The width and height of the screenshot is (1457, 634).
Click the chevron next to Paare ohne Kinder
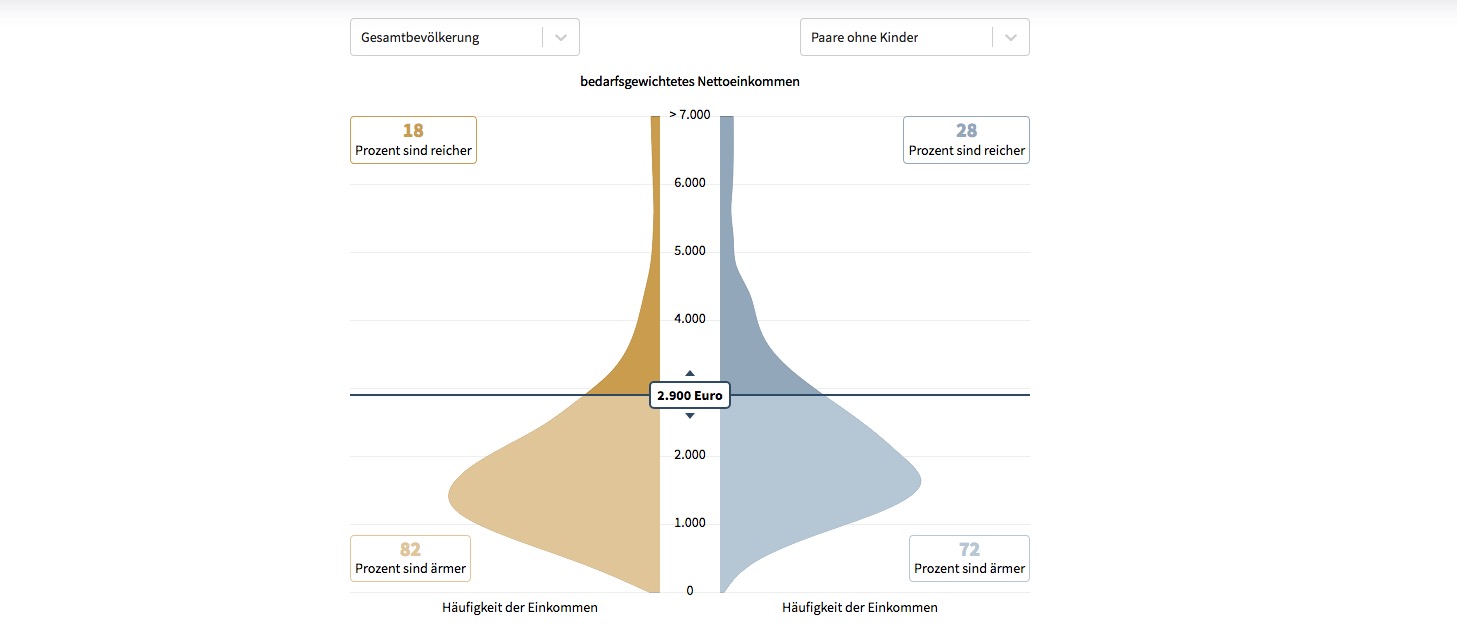point(1011,37)
